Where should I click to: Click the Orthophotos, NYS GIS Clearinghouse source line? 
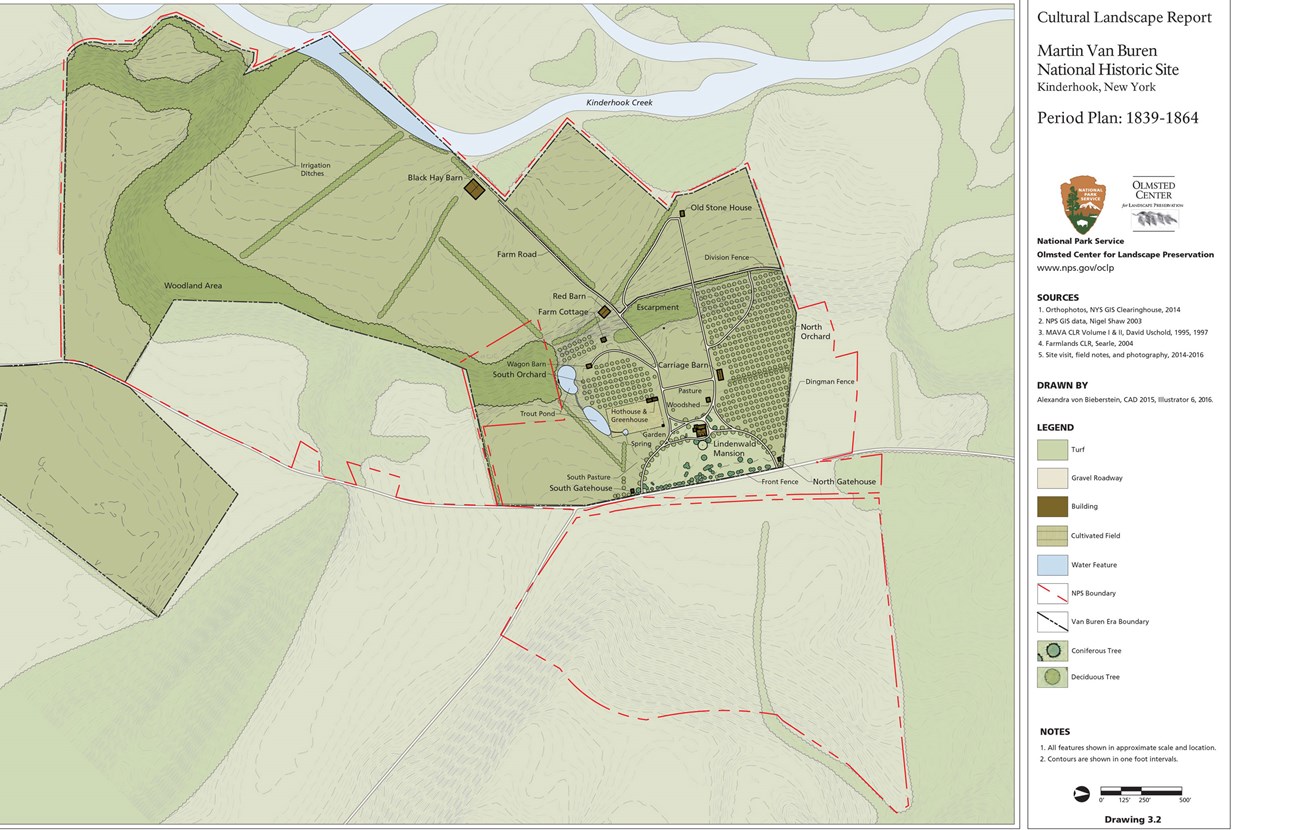coord(1109,310)
